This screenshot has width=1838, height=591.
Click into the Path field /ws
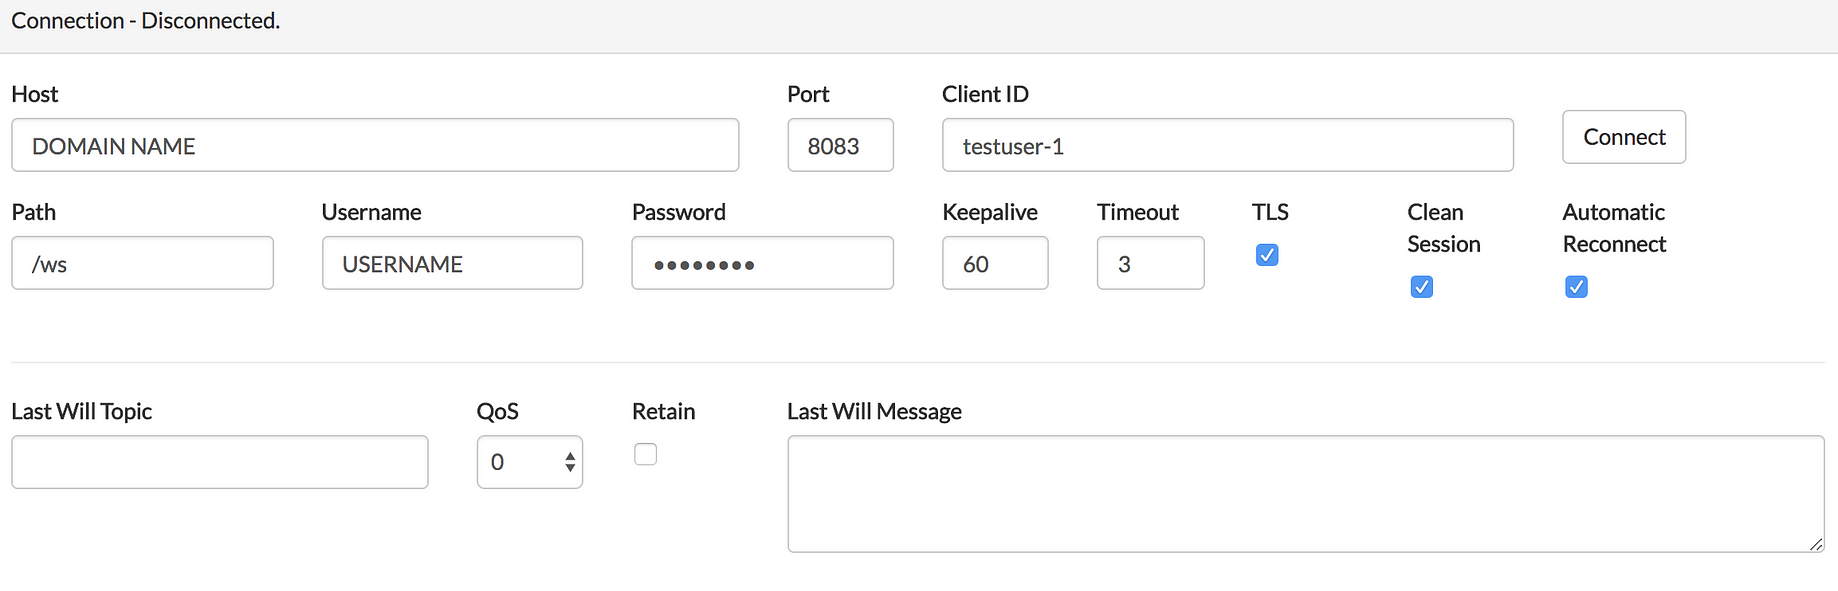142,263
